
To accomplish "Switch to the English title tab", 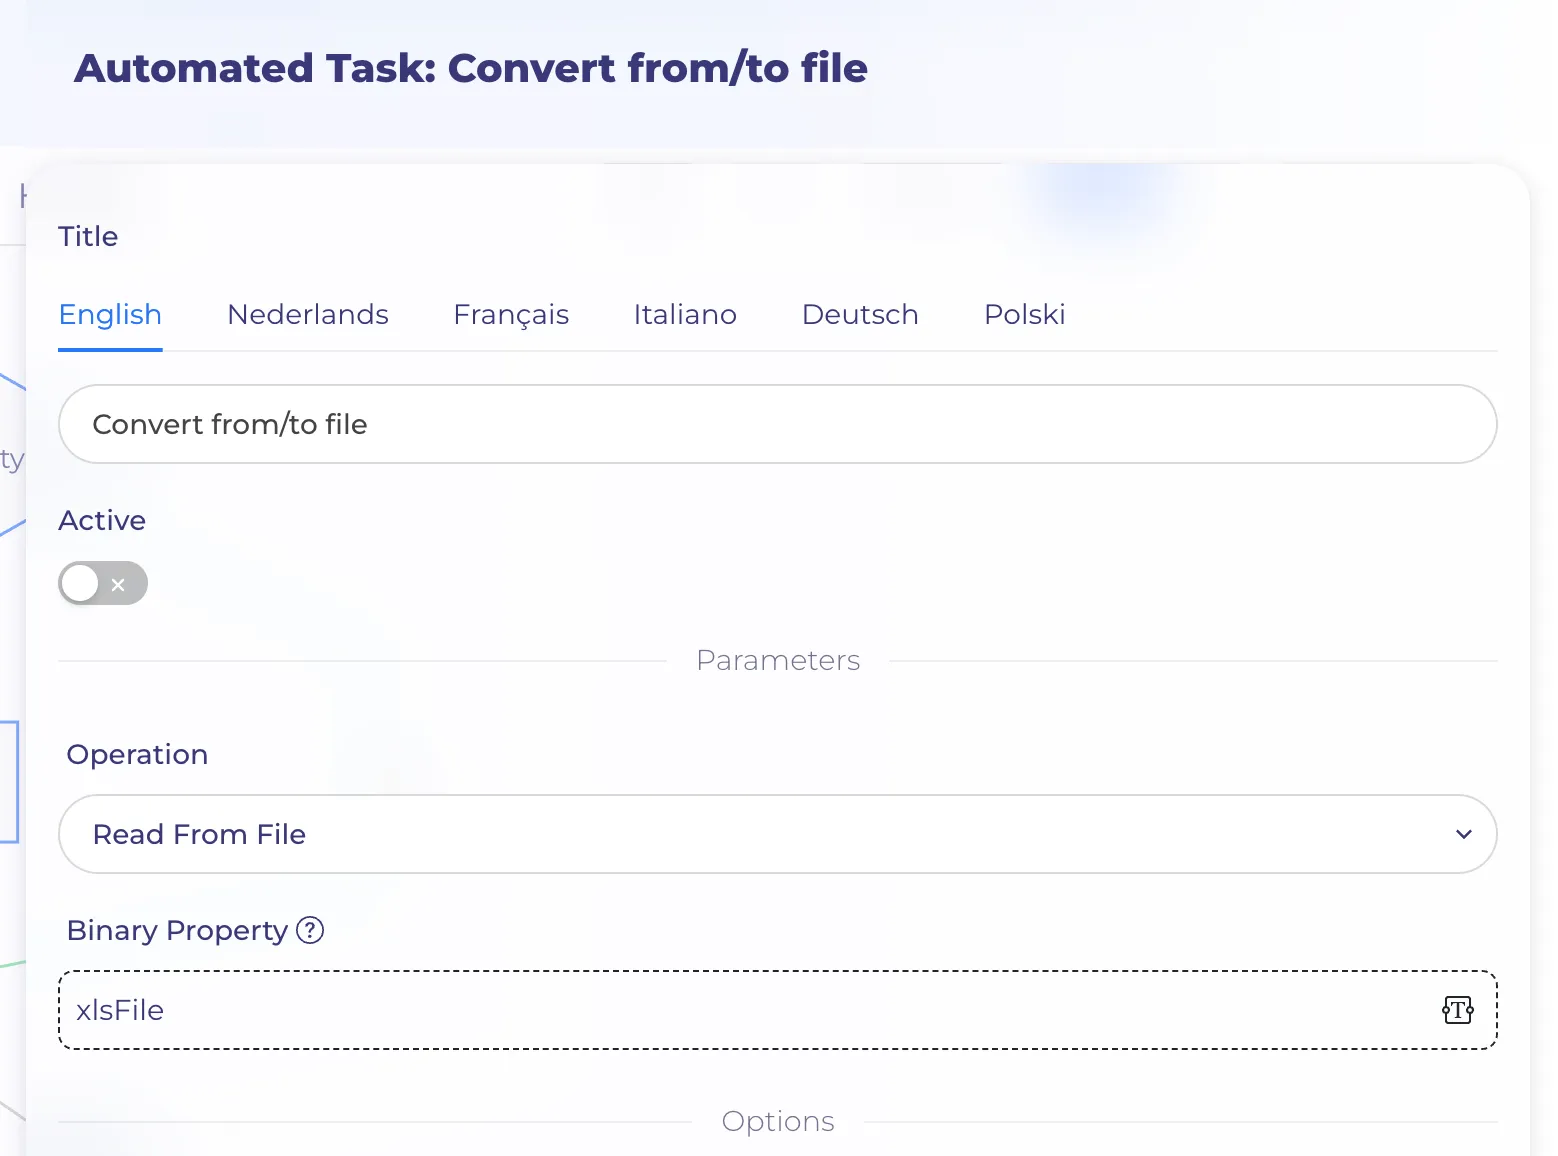I will (110, 315).
